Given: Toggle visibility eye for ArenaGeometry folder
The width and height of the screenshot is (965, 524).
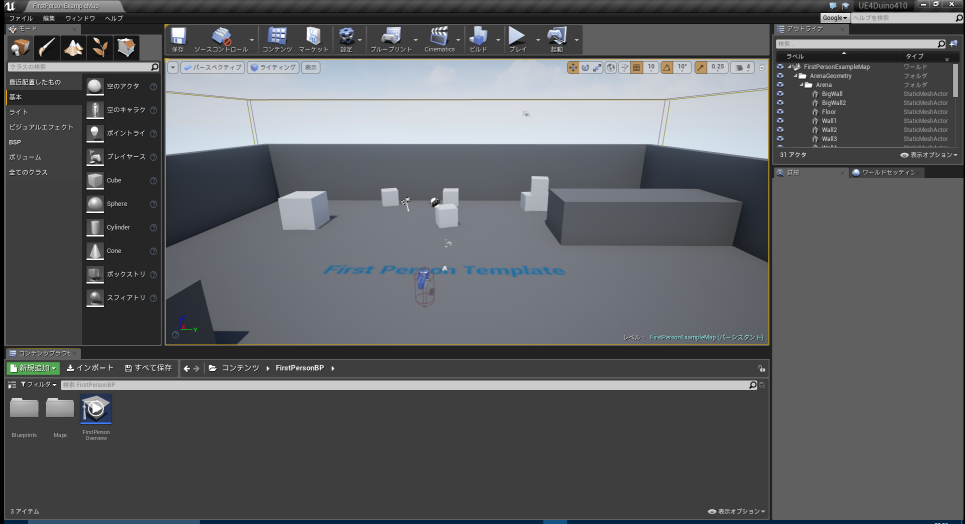Looking at the screenshot, I should 780,76.
